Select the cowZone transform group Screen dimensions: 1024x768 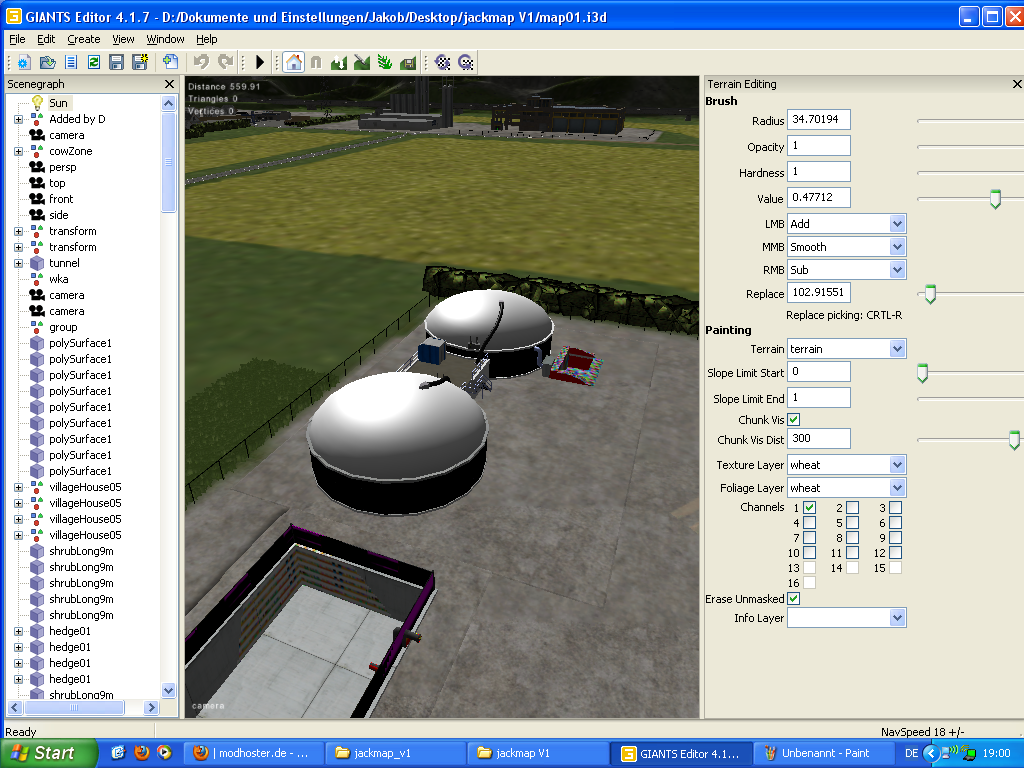point(71,151)
